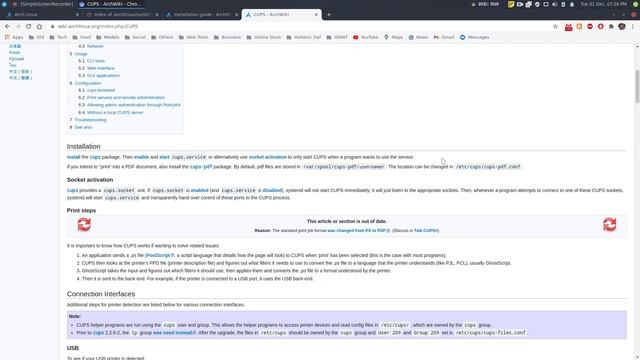Open a new browser tab with plus button
This screenshot has height=360, width=640.
[x=329, y=15]
